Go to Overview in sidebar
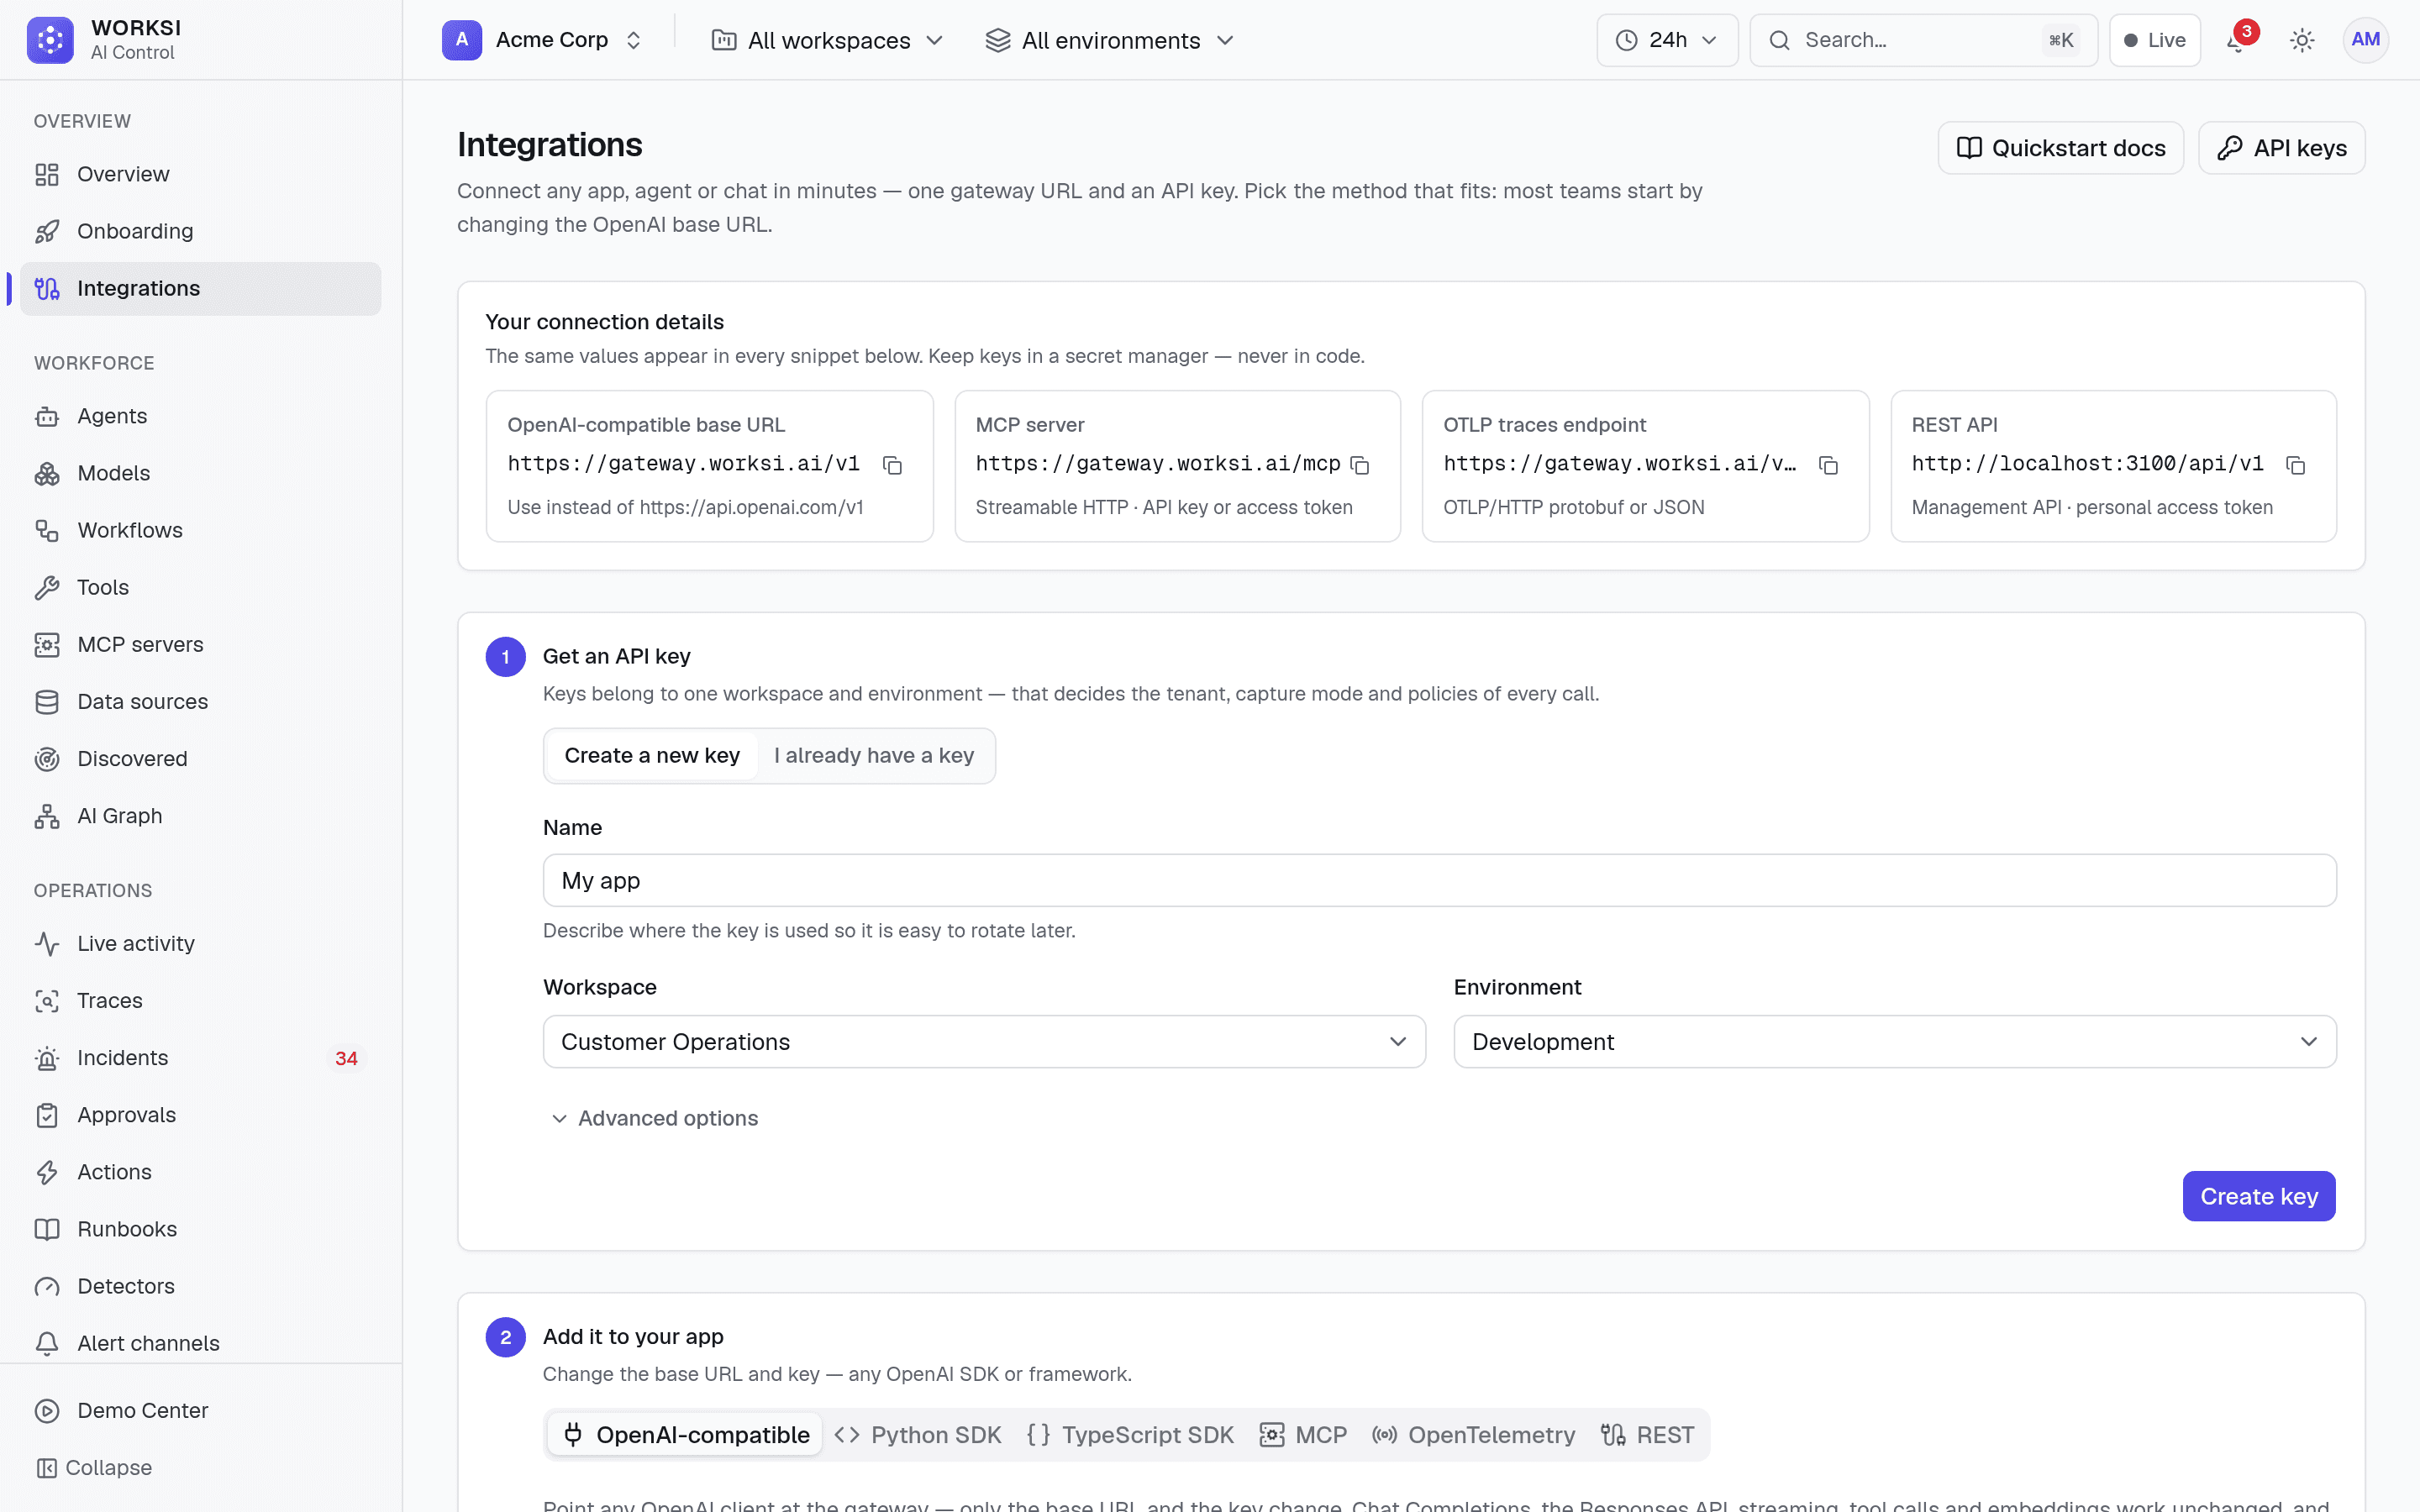The image size is (2420, 1512). coord(200,174)
